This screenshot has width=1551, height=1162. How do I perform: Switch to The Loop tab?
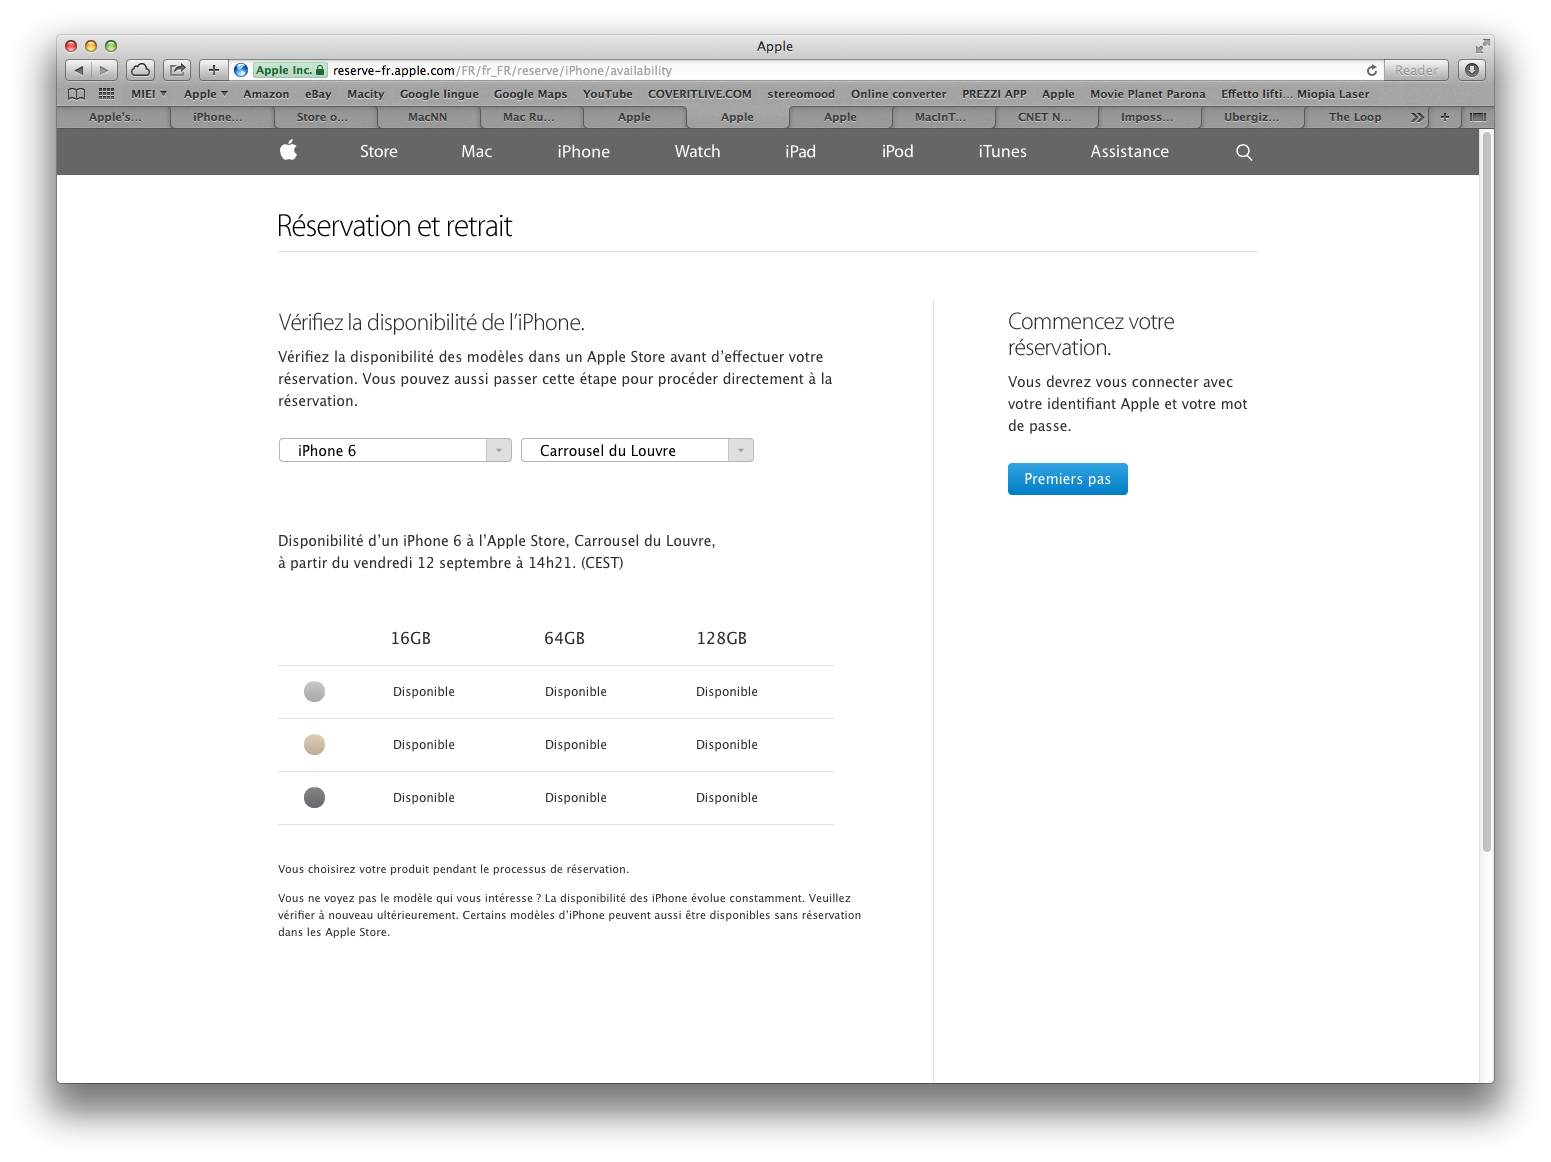point(1355,117)
